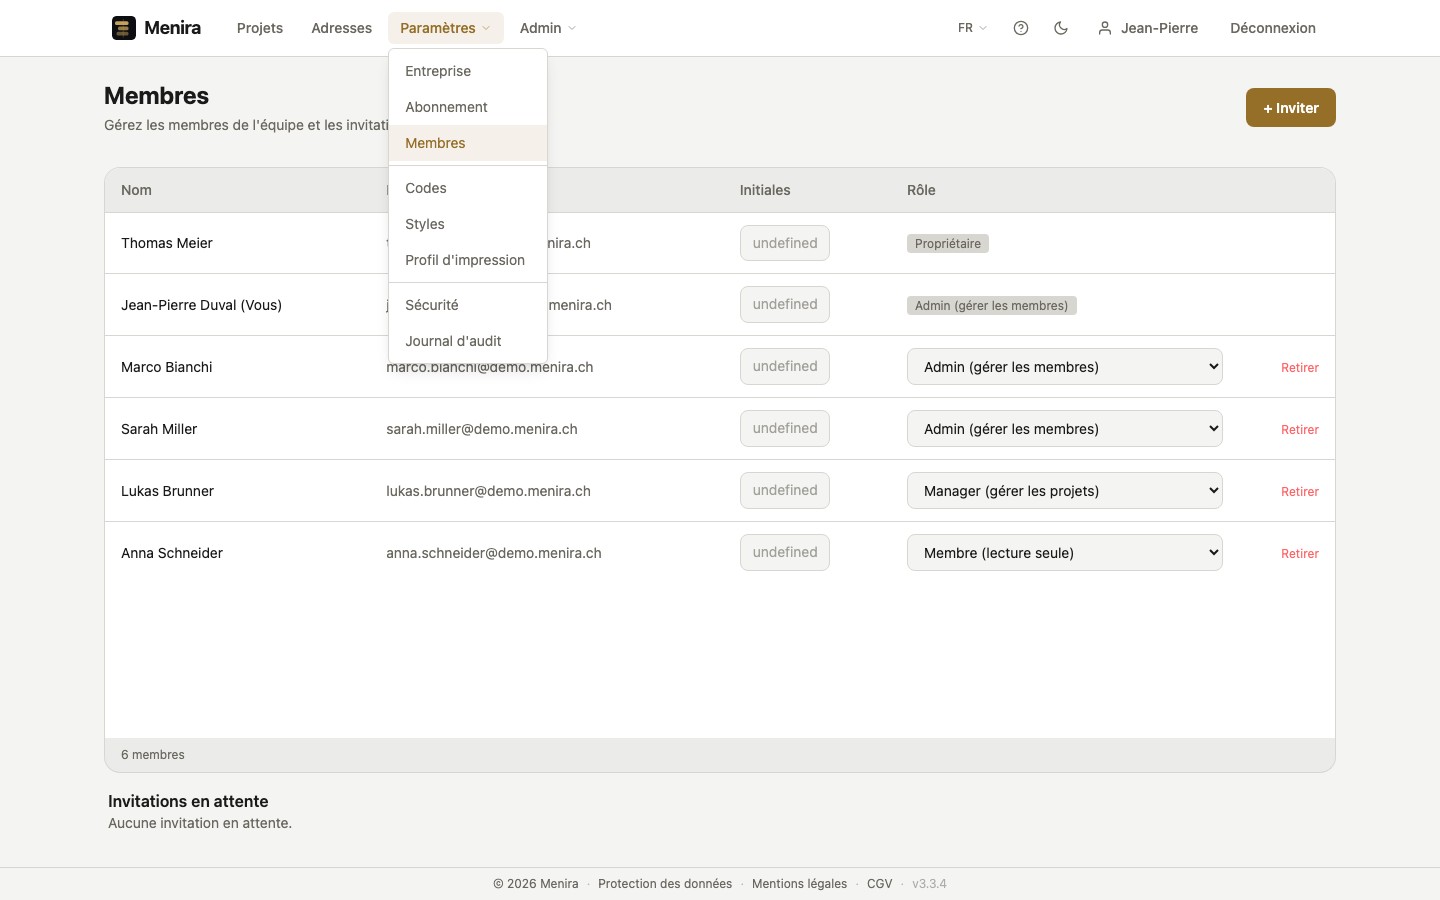Viewport: 1440px width, 900px height.
Task: Click the 6 membres count text
Action: pyautogui.click(x=153, y=755)
